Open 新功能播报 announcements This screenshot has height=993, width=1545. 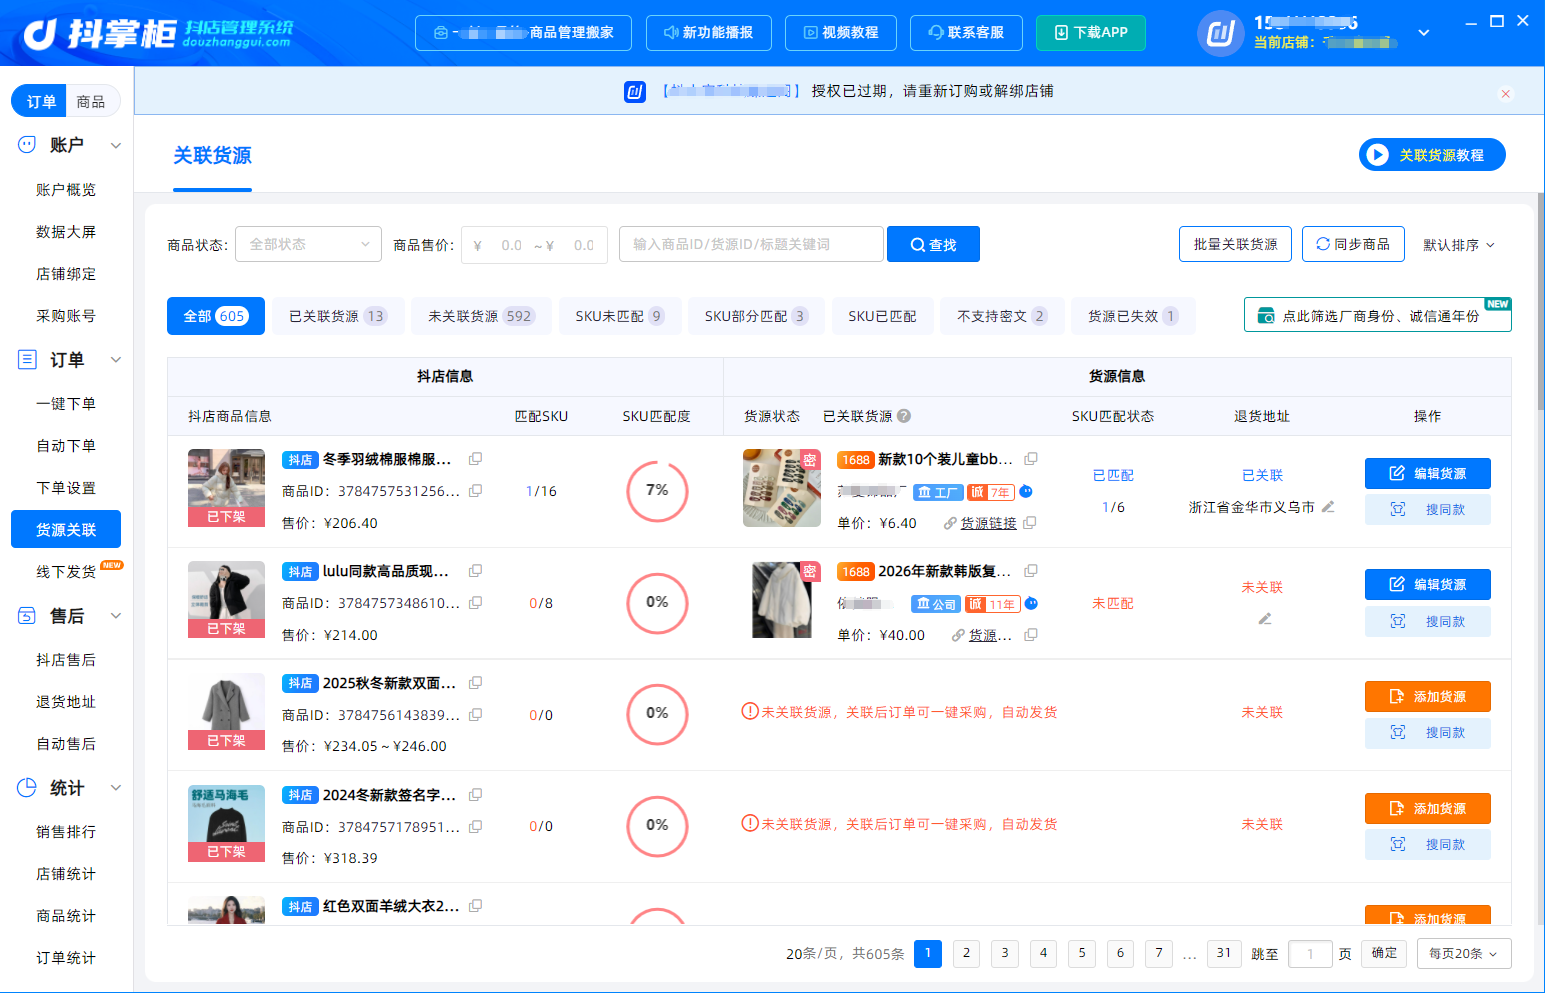(x=709, y=33)
